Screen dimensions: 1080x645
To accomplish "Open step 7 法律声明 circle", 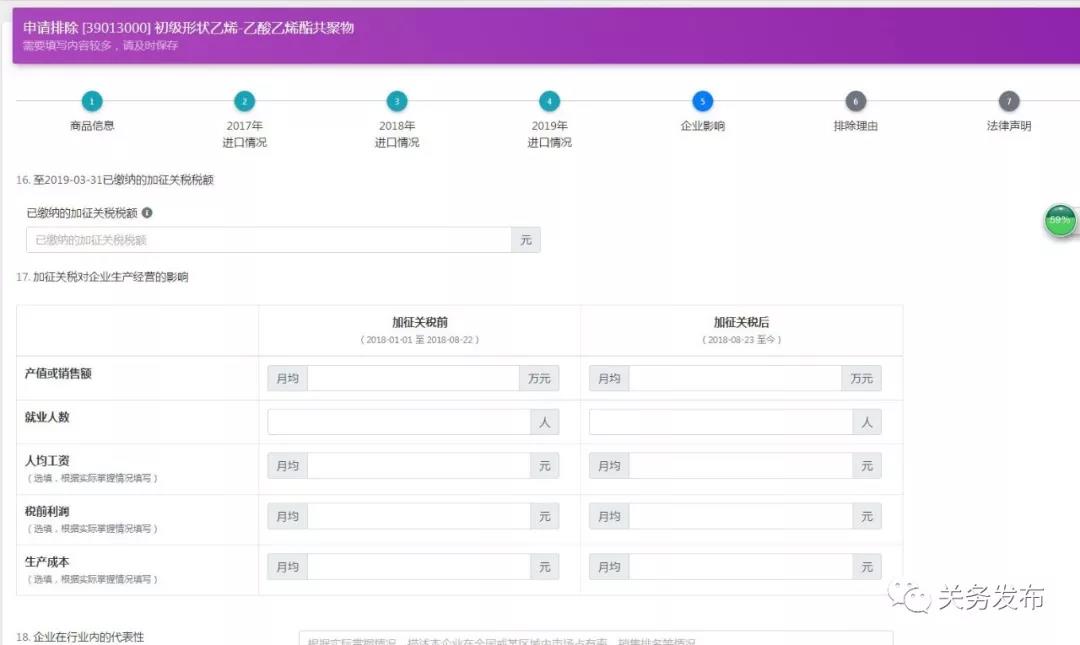I will [1008, 101].
